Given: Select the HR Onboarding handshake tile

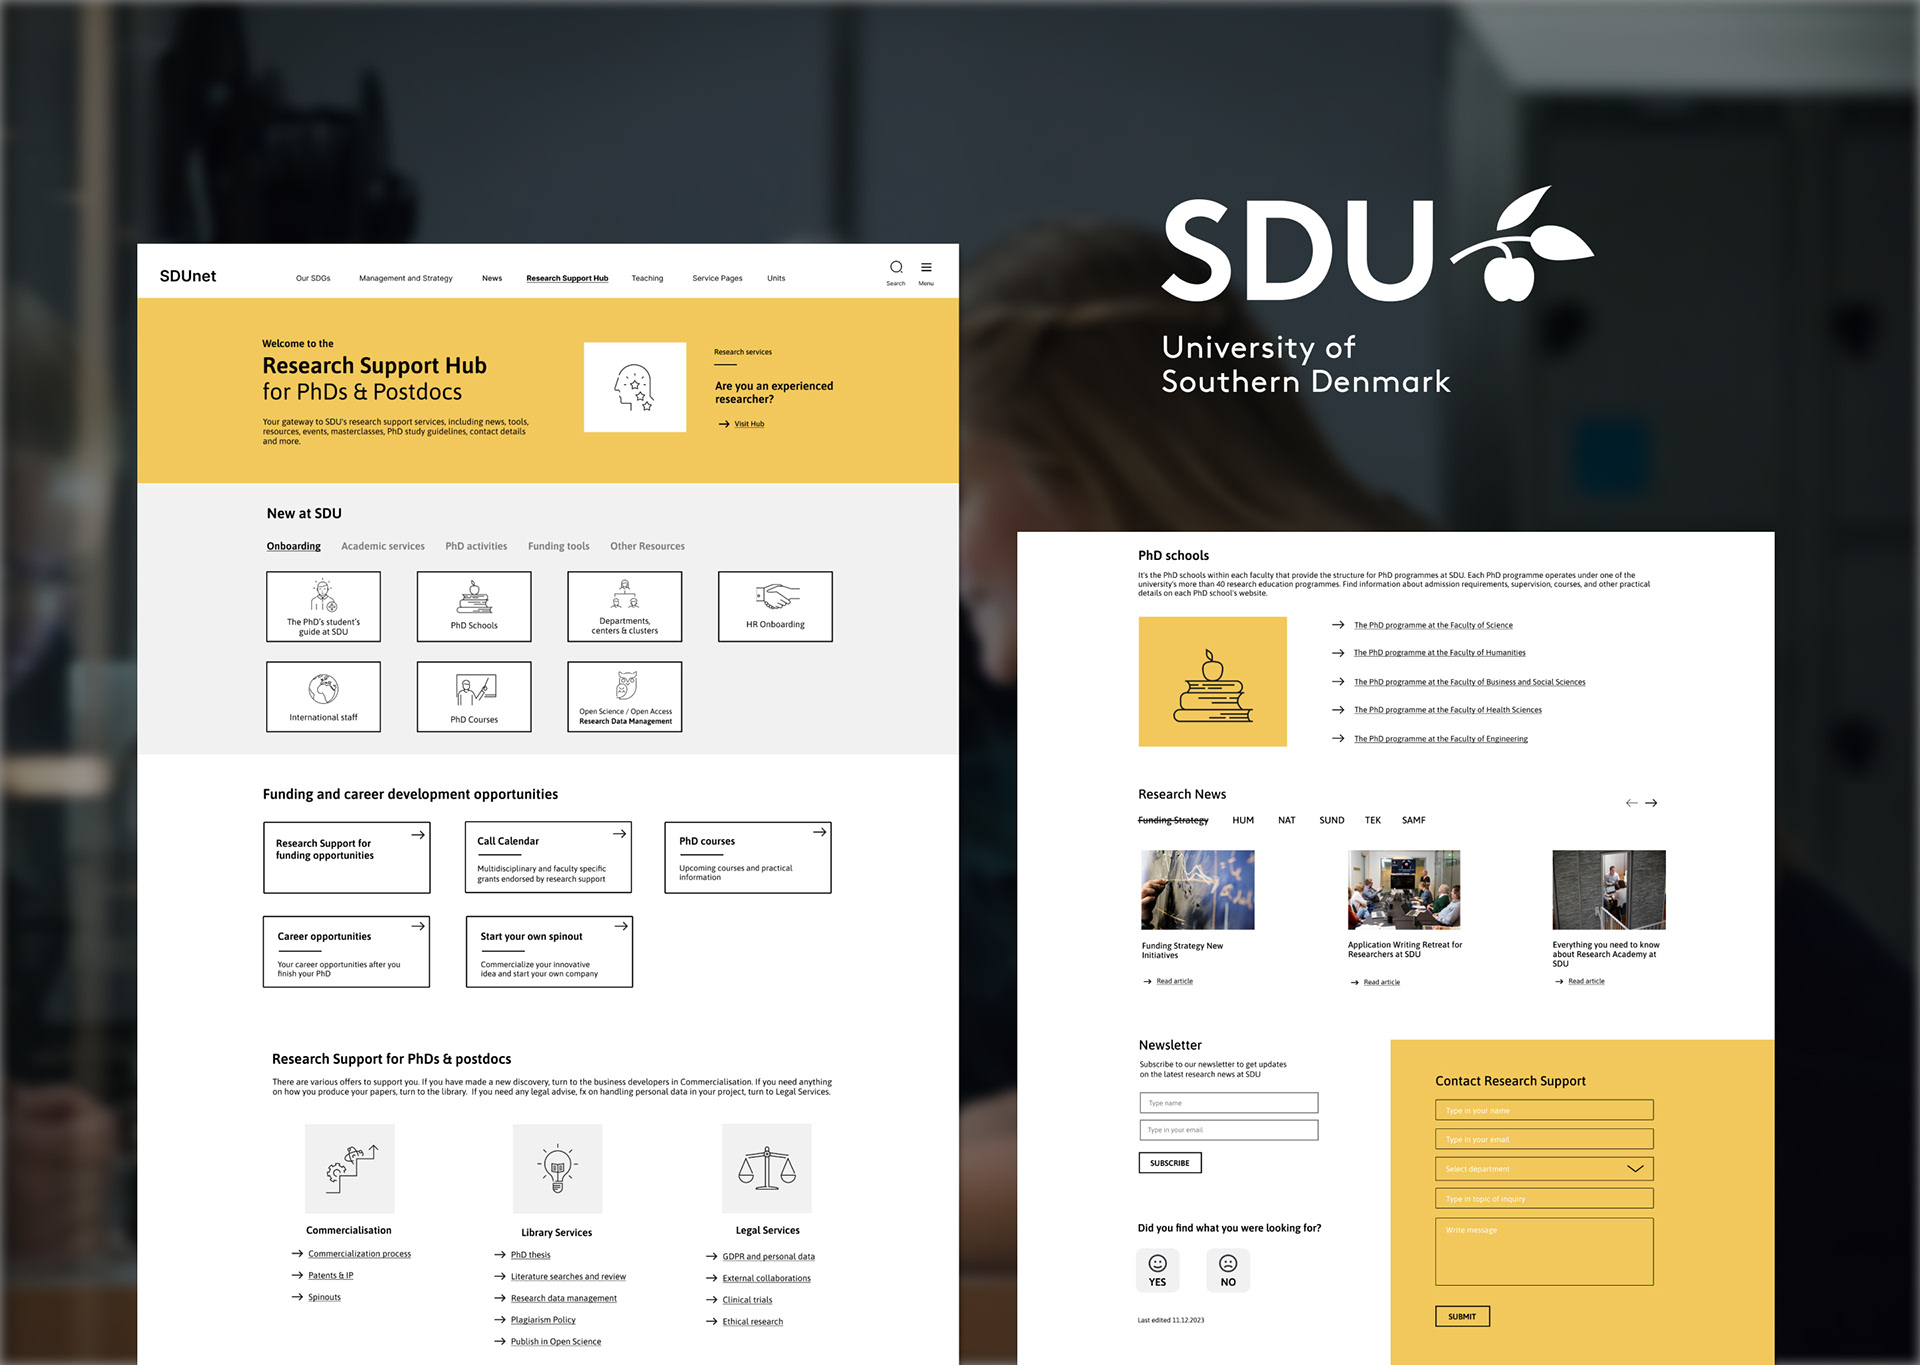Looking at the screenshot, I should tap(775, 606).
